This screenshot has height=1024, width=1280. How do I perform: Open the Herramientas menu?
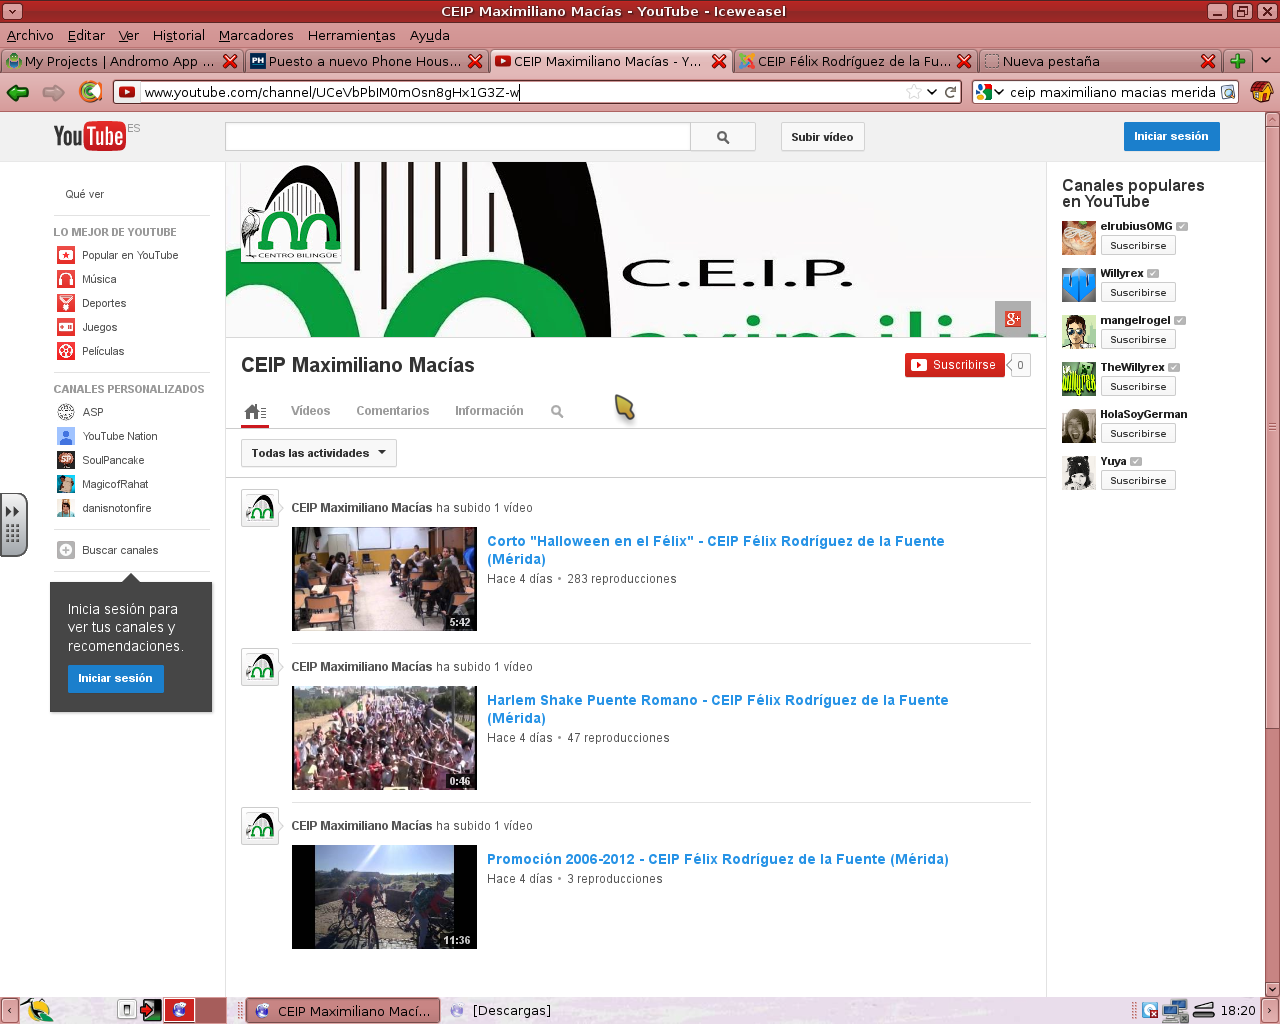tap(352, 35)
